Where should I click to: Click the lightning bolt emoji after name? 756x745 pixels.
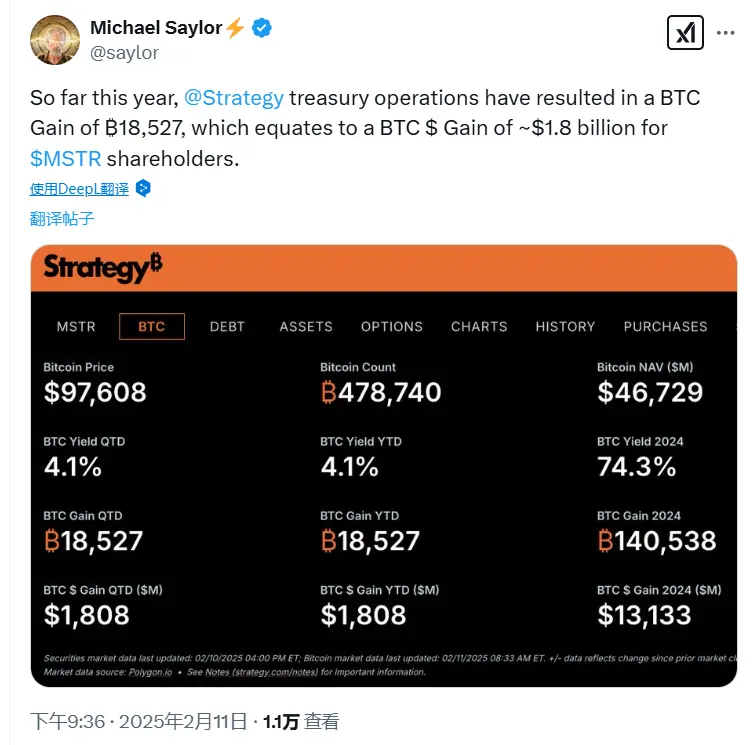click(235, 28)
